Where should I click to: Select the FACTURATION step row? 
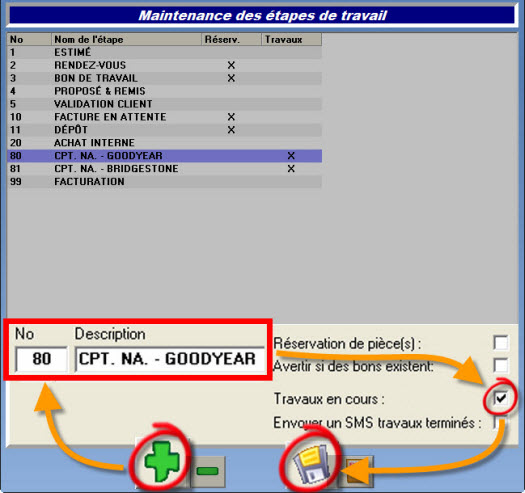(x=164, y=182)
